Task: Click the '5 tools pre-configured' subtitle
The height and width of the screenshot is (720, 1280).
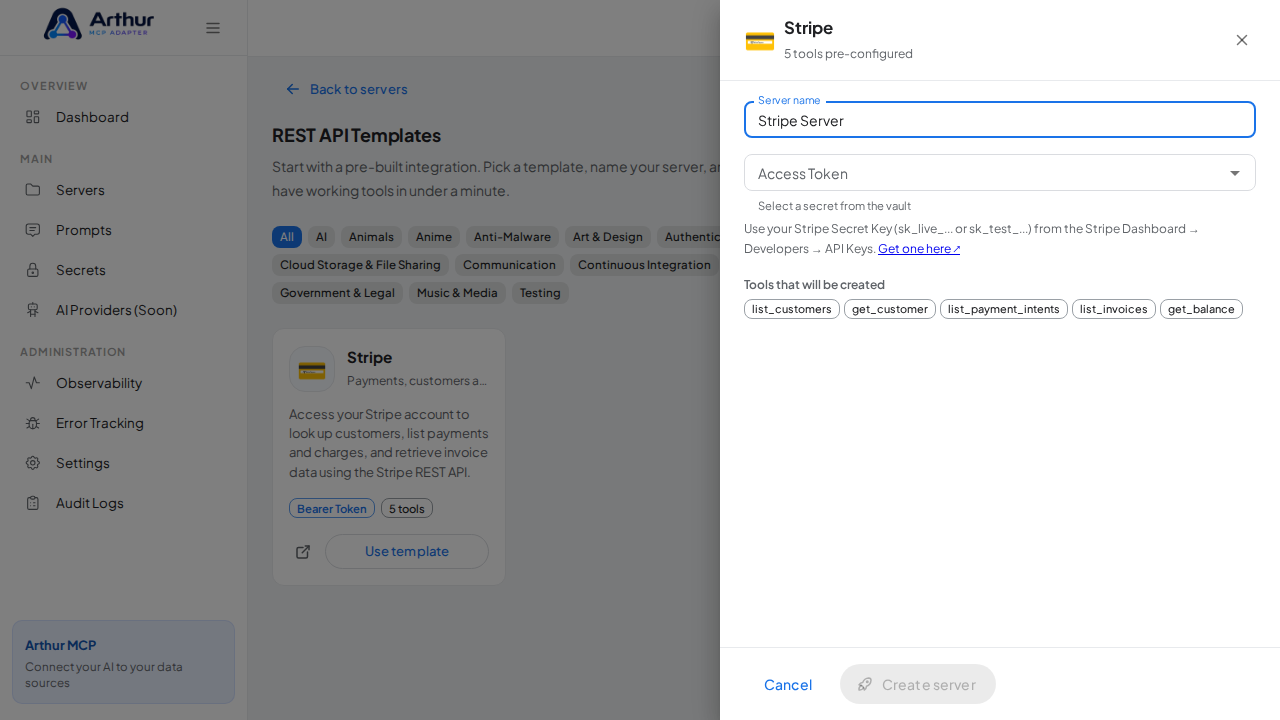Action: [848, 54]
